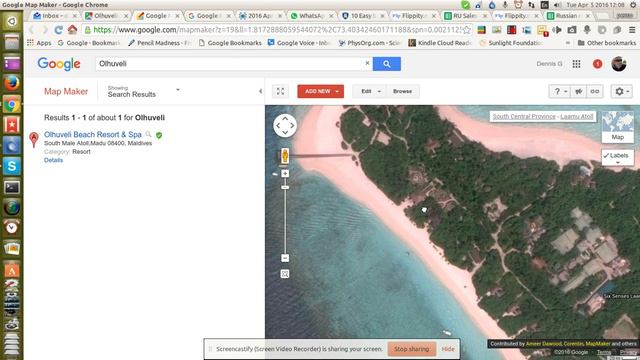This screenshot has width=640, height=360.
Task: Click the feedback megaphone icon
Action: click(x=578, y=91)
